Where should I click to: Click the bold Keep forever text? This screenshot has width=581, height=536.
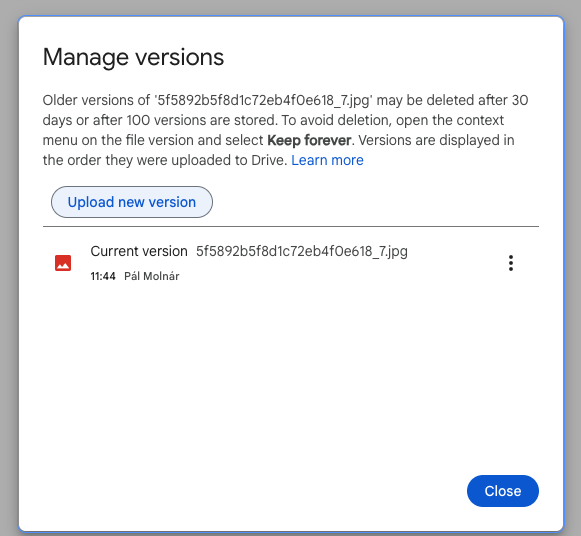click(x=309, y=140)
